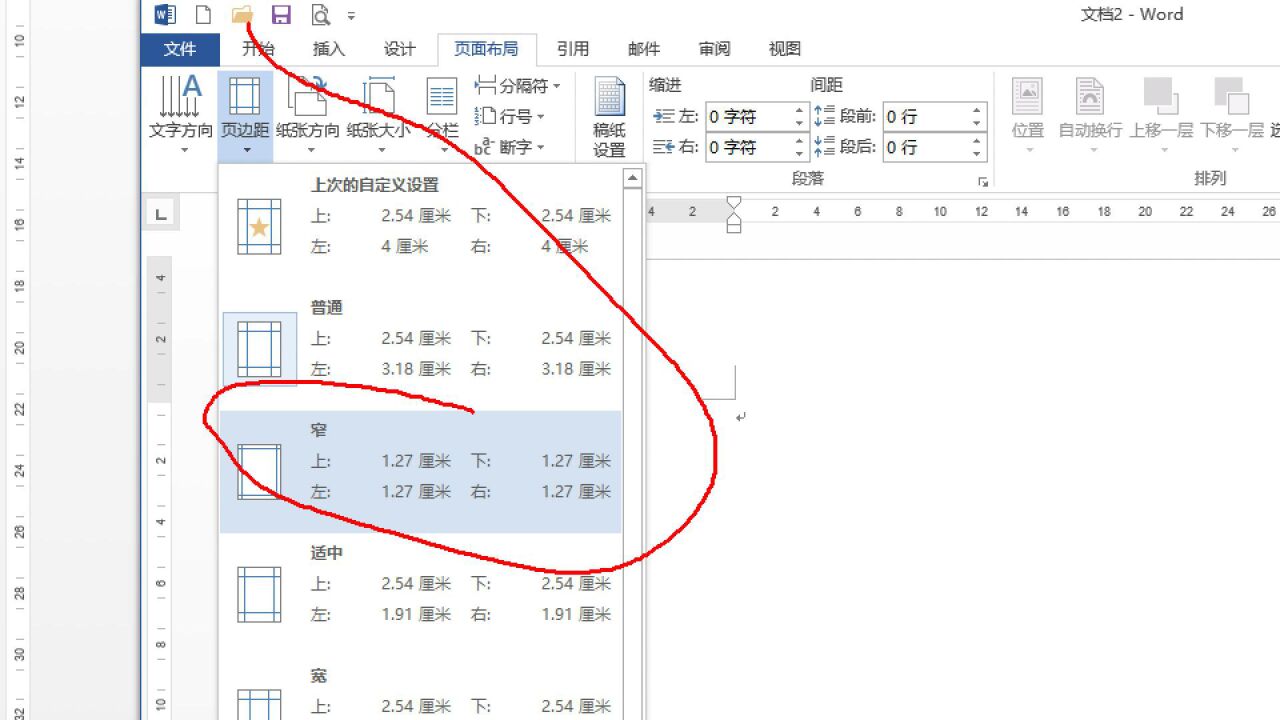Click the 下移一层 send backward button
1280x720 pixels.
[x=1232, y=115]
